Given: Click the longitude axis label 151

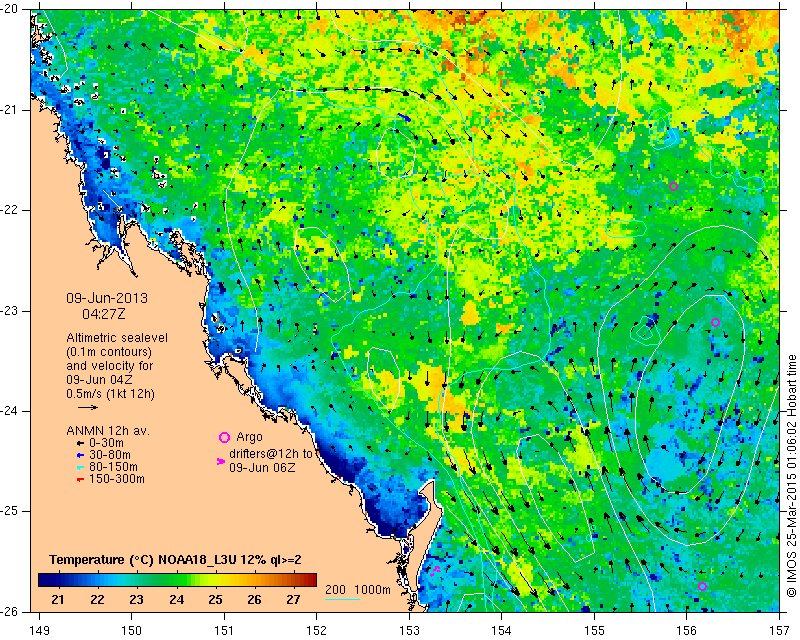Looking at the screenshot, I should click(224, 631).
